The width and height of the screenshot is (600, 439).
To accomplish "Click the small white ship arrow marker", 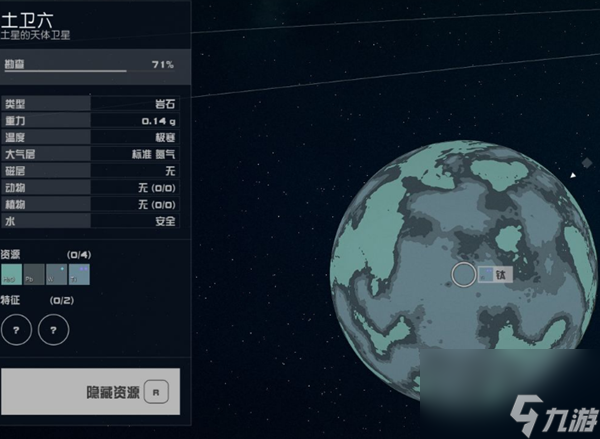I will click(x=573, y=175).
